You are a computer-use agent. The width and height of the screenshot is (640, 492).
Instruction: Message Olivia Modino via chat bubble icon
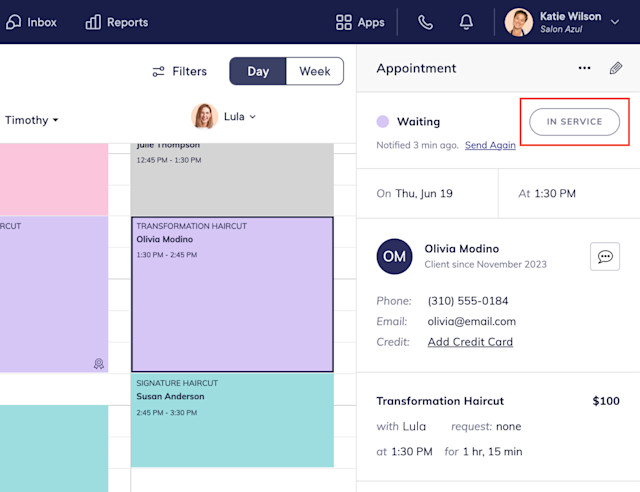coord(605,256)
